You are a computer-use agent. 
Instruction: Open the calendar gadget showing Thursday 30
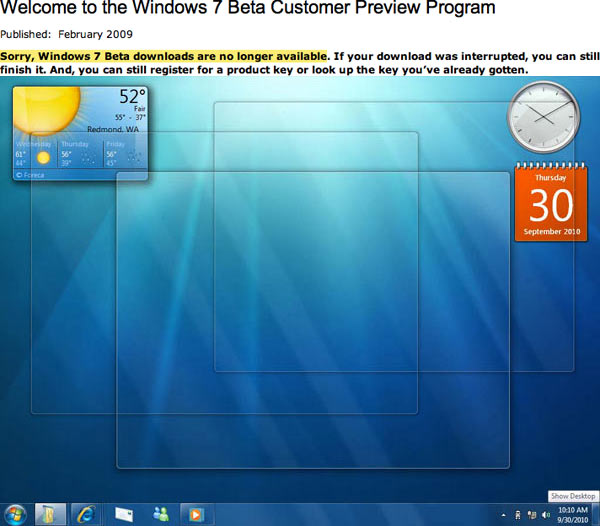tap(551, 202)
